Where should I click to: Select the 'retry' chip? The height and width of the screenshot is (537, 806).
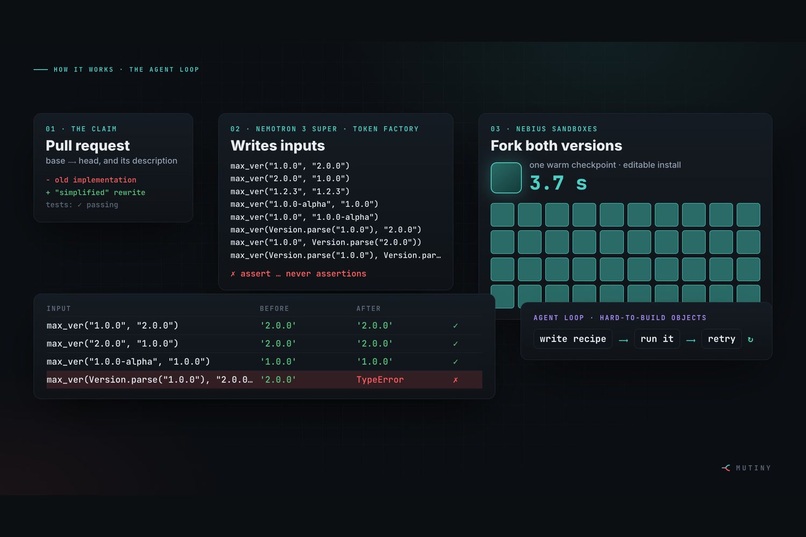point(721,339)
